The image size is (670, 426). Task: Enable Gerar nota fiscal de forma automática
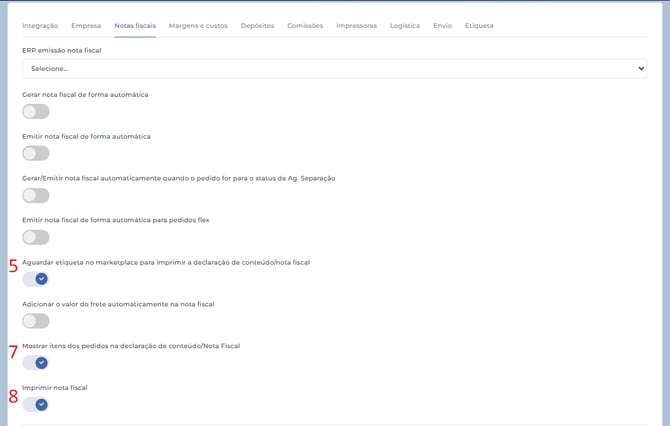[x=36, y=112]
